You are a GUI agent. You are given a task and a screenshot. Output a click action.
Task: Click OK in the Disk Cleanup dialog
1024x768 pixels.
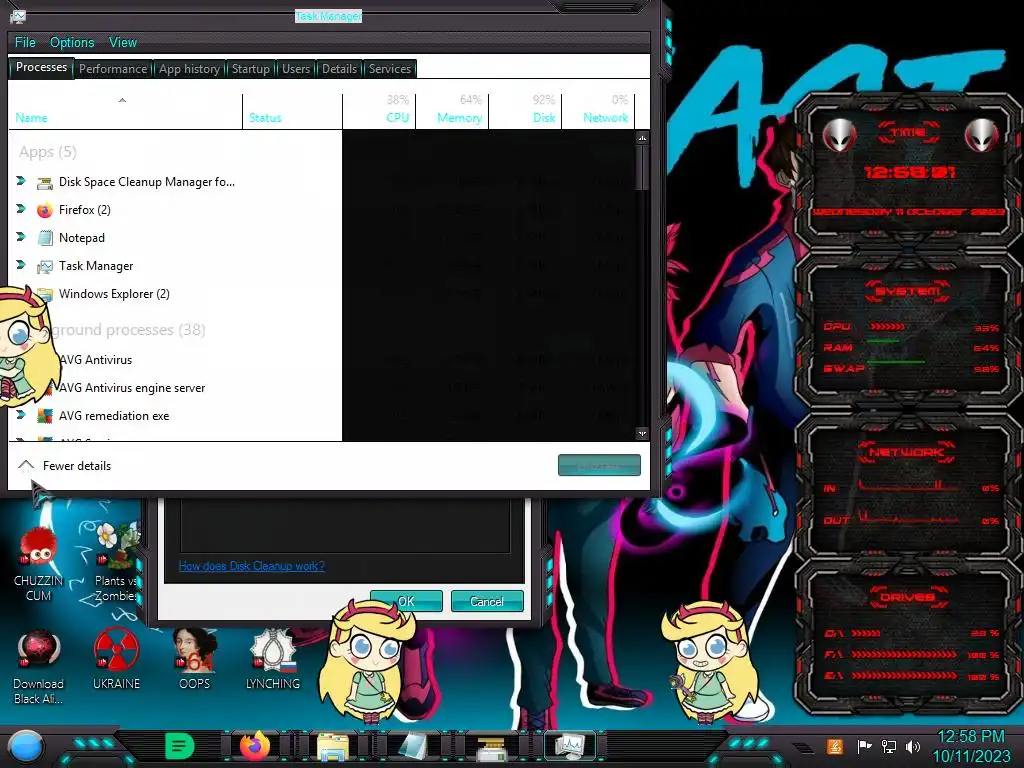pos(406,601)
